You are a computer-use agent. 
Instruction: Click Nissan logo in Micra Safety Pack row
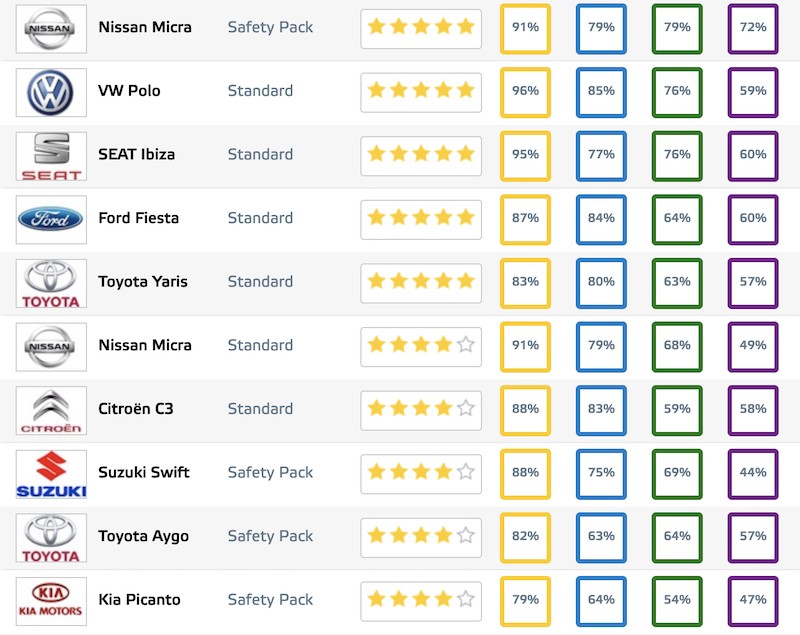51,28
